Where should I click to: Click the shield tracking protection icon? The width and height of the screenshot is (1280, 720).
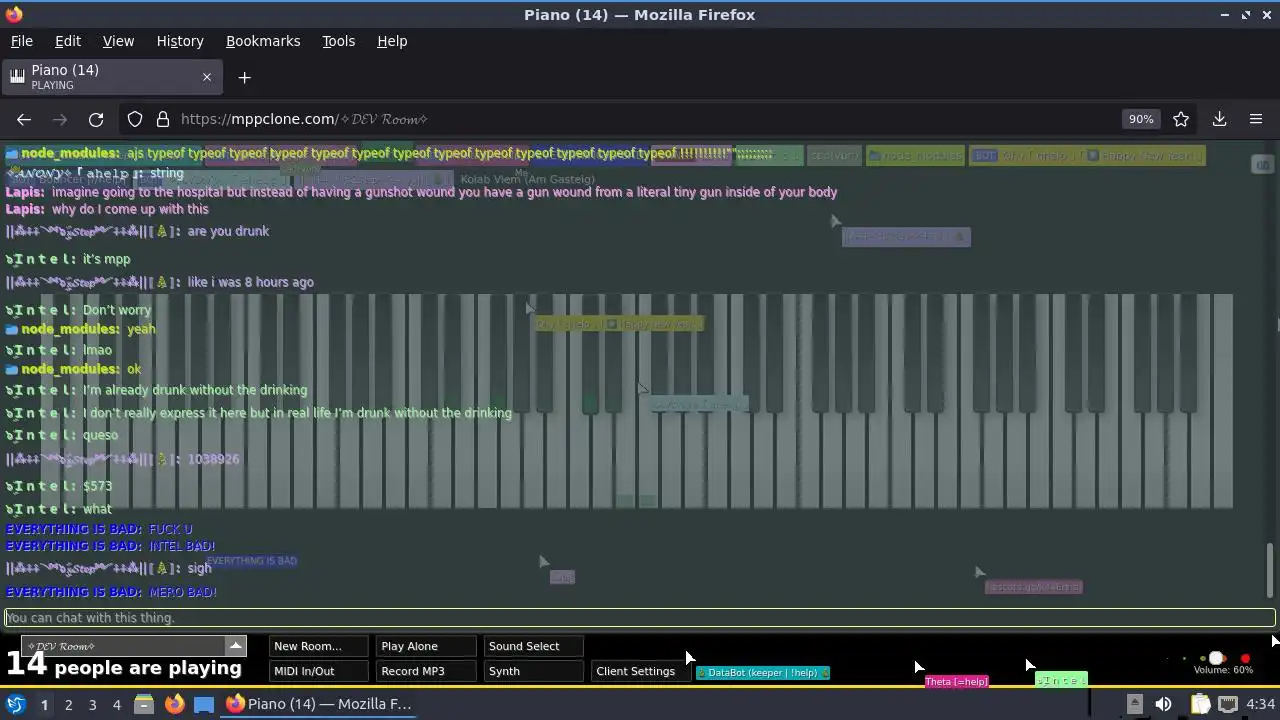(x=135, y=119)
